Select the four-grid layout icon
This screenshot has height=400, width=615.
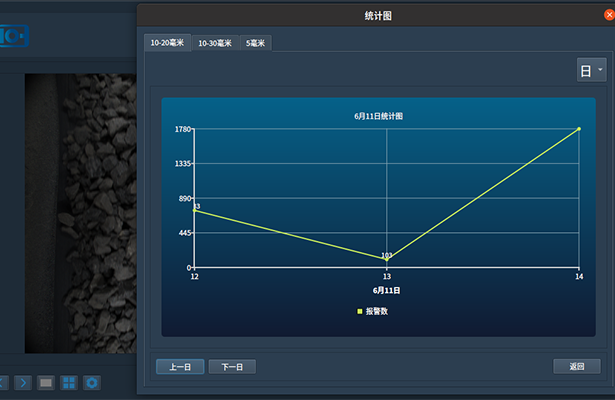coord(69,382)
